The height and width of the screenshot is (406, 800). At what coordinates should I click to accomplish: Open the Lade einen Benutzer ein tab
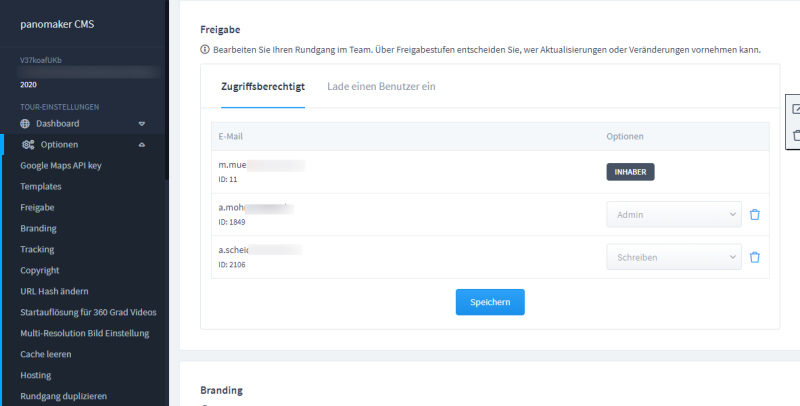click(x=381, y=87)
